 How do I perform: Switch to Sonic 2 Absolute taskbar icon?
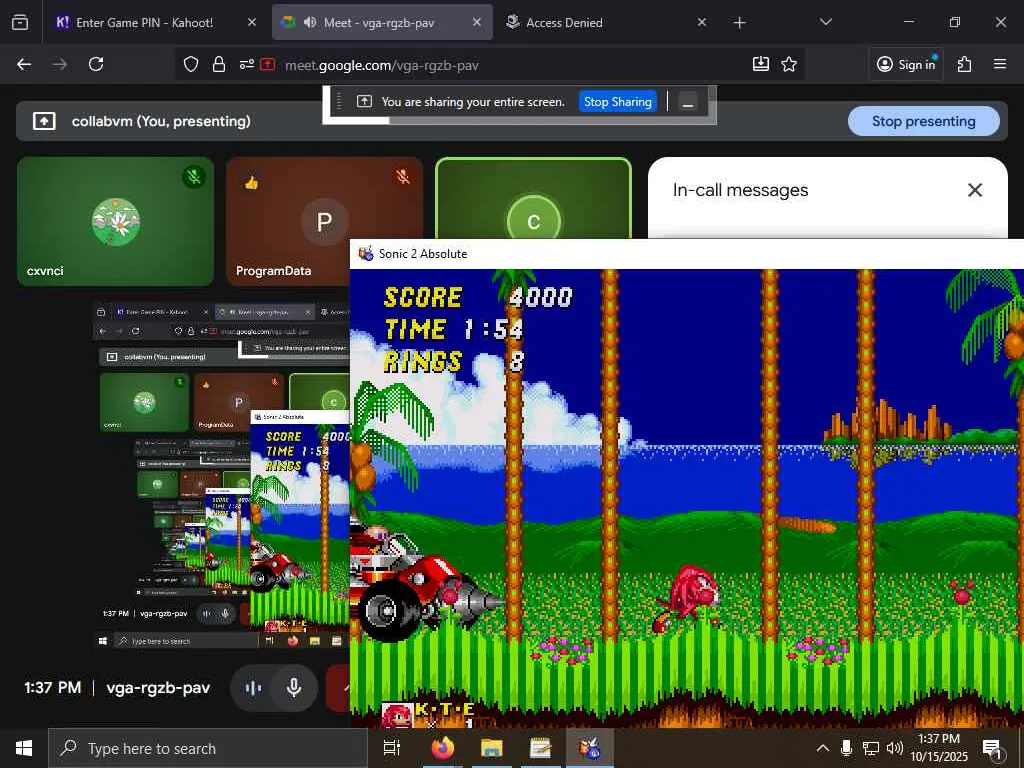pos(590,748)
